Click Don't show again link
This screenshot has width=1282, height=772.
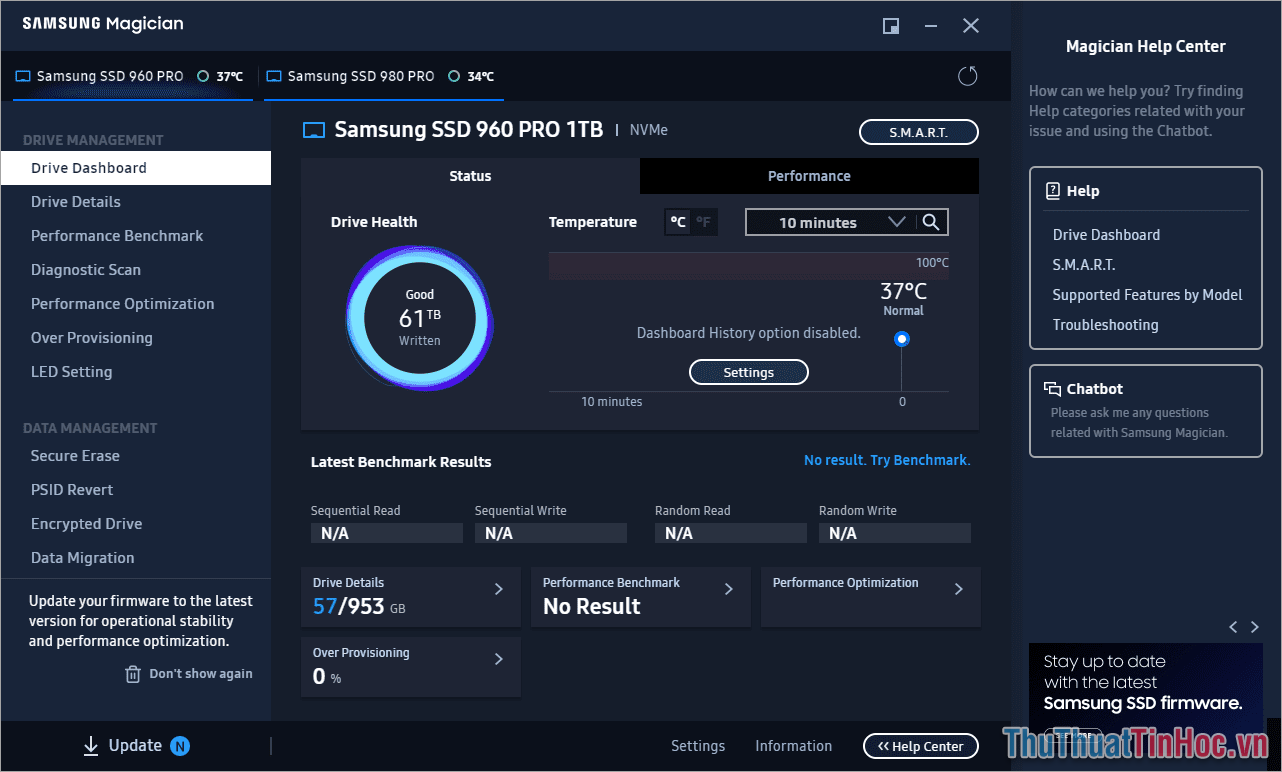pos(201,674)
